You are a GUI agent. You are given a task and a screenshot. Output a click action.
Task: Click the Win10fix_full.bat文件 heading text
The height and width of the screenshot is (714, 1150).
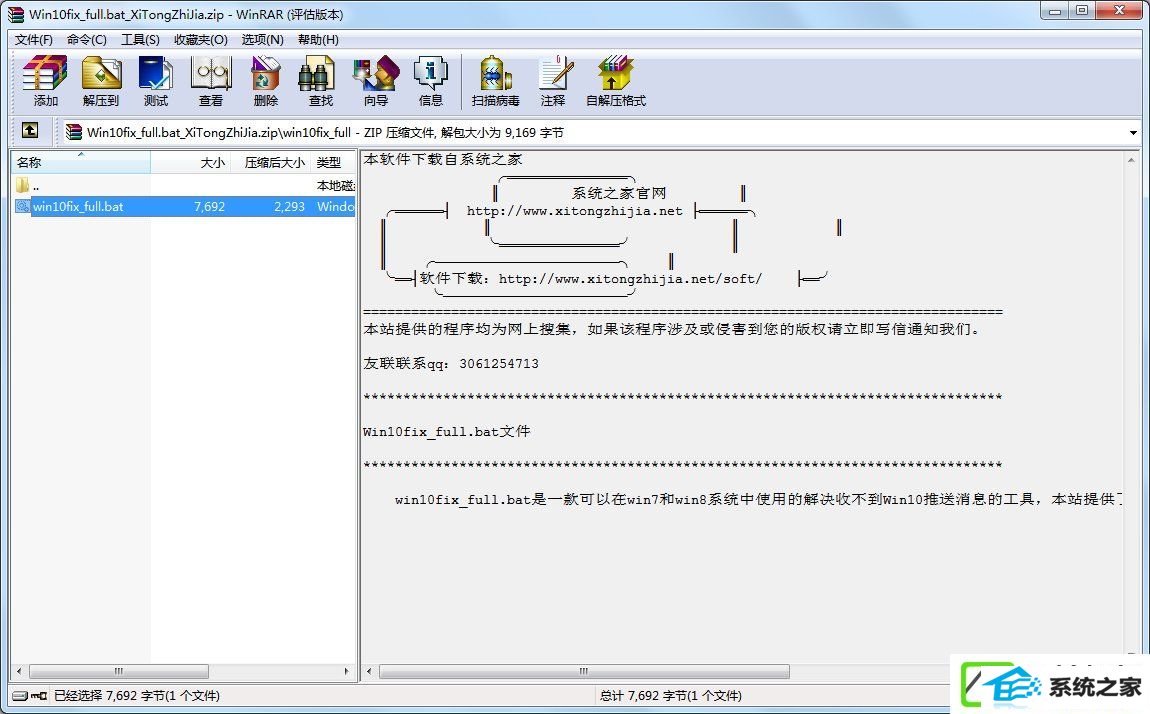pos(447,432)
